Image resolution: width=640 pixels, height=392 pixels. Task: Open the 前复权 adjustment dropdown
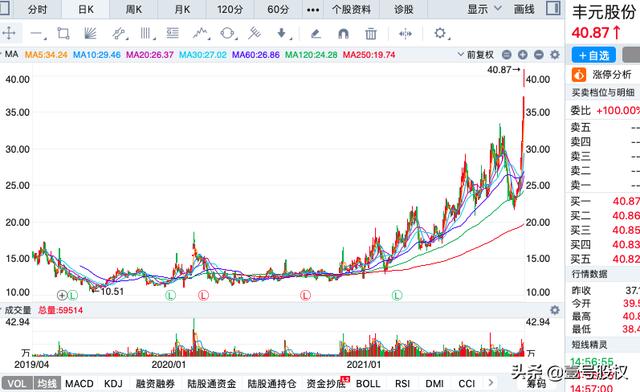point(476,54)
